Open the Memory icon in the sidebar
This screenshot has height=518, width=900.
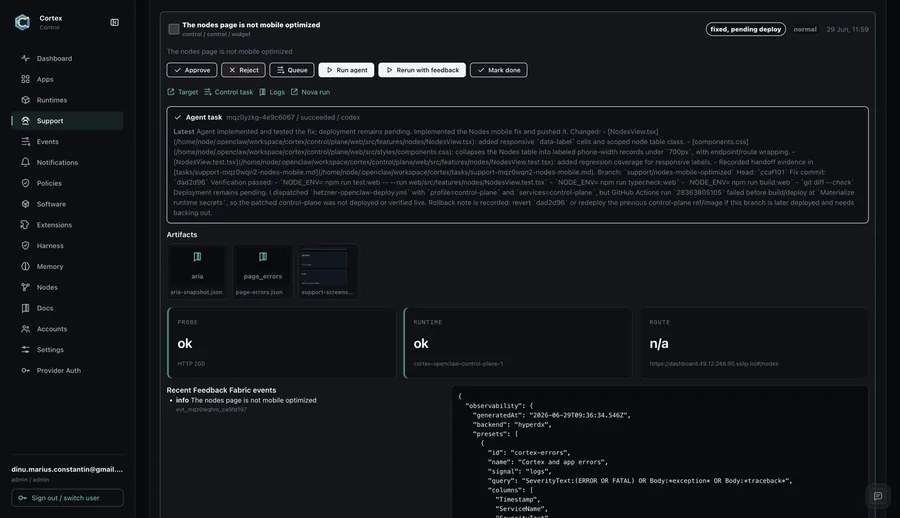pyautogui.click(x=25, y=266)
